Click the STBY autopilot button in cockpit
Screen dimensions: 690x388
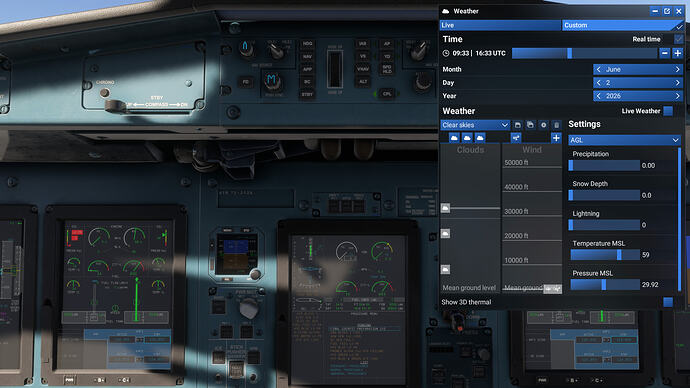click(307, 95)
